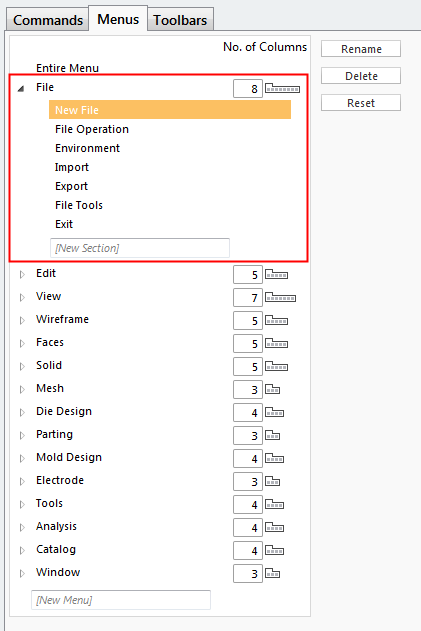Click the Solid columns number field

pyautogui.click(x=248, y=367)
